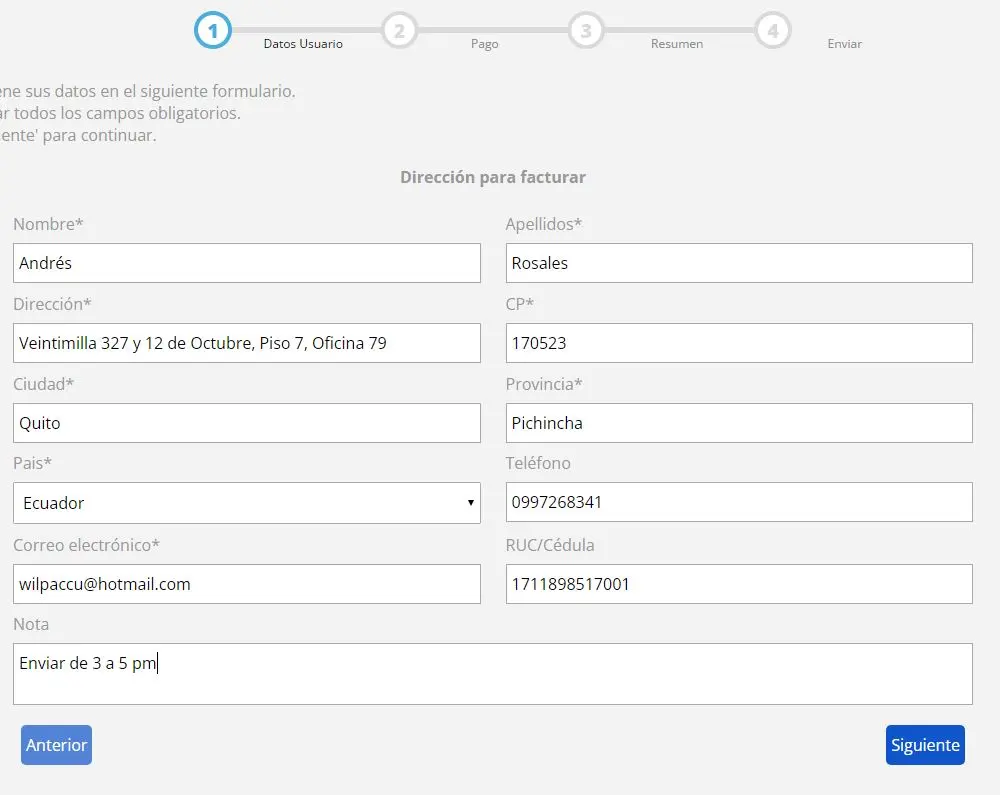Click into the Apellidos field
The width and height of the screenshot is (1000, 795).
click(x=738, y=263)
